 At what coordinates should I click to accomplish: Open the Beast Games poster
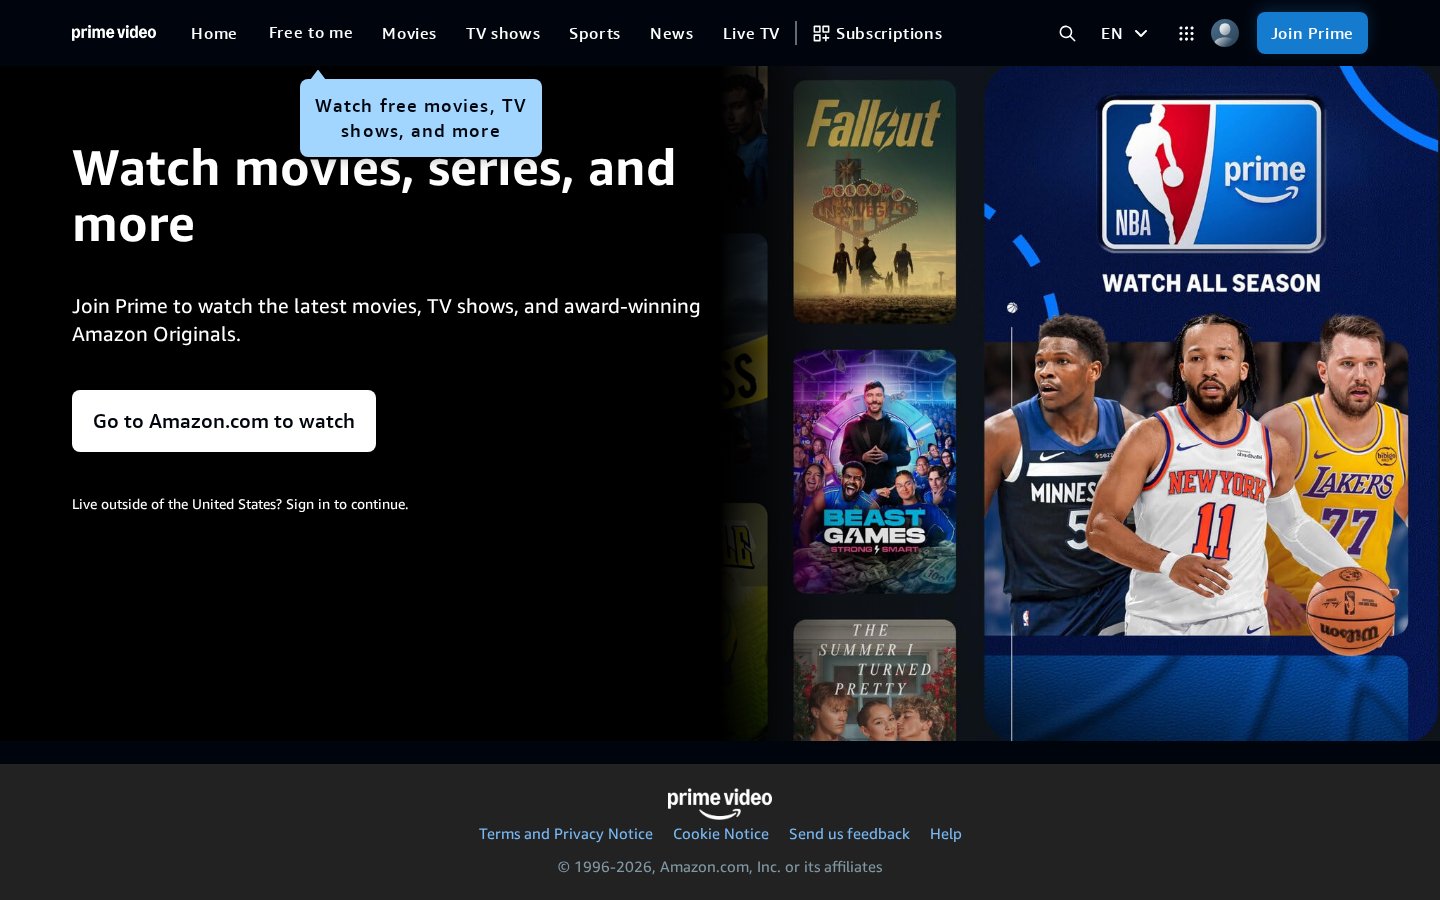click(875, 472)
